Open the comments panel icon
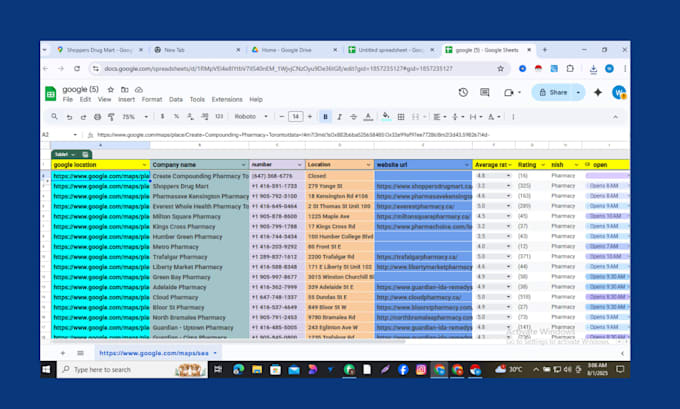The height and width of the screenshot is (409, 680). tap(485, 92)
